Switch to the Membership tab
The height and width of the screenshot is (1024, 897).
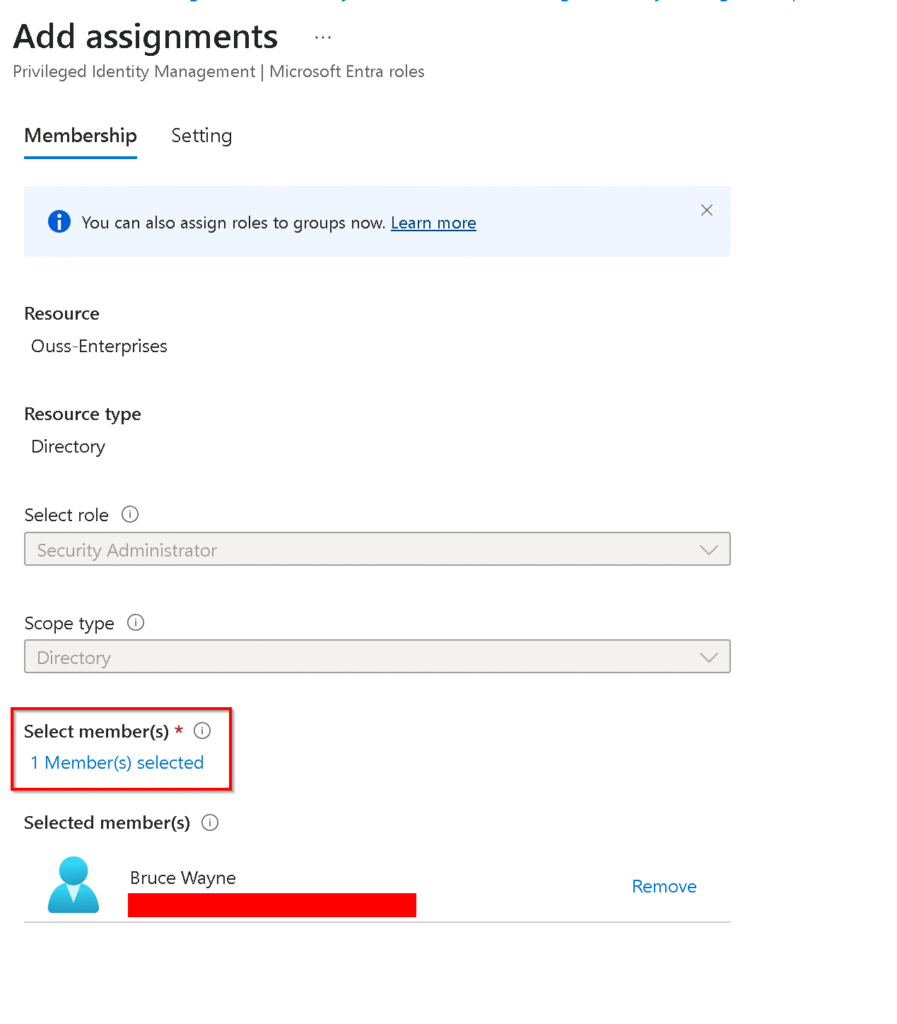coord(80,136)
